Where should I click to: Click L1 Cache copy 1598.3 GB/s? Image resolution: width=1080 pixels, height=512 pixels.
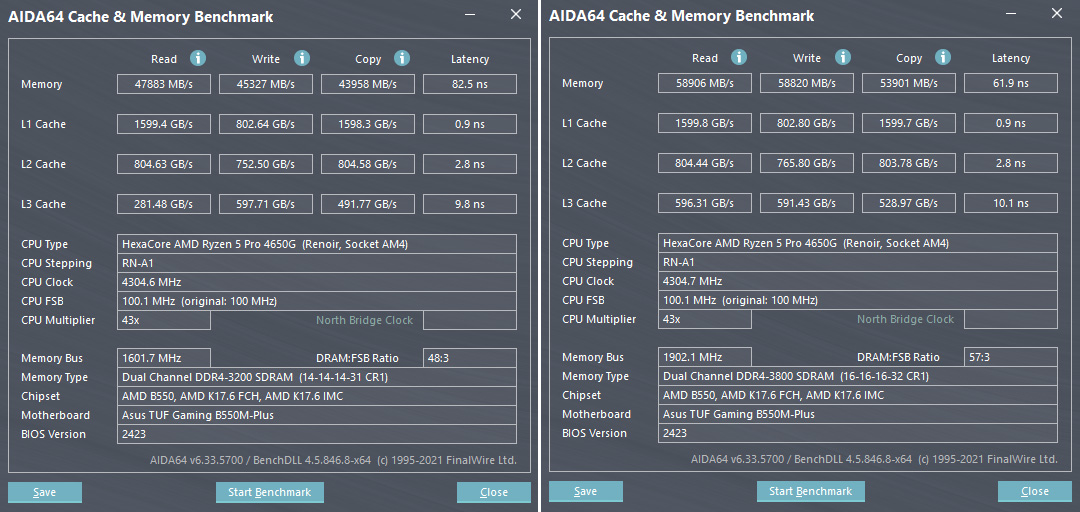point(368,124)
